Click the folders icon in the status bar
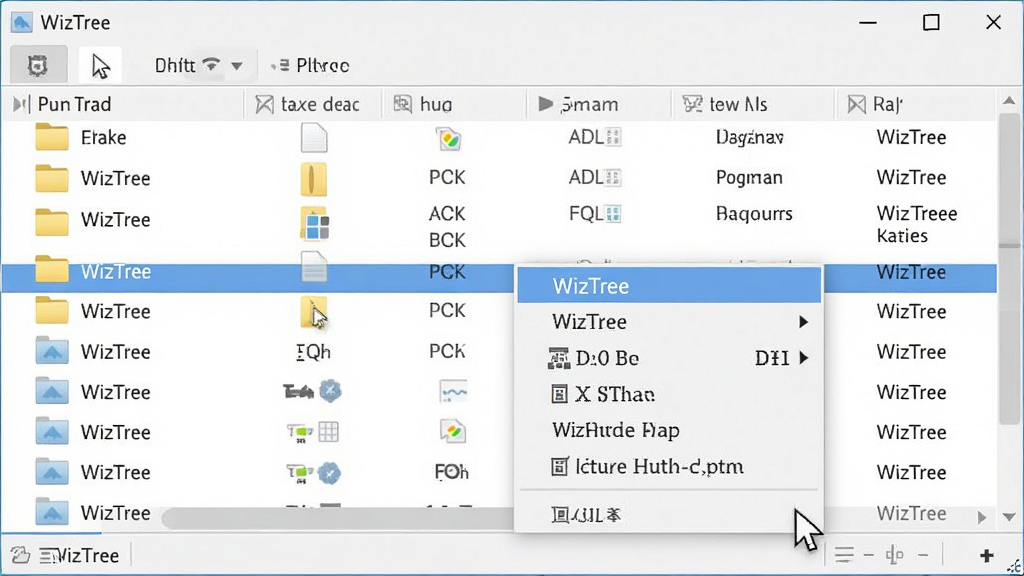Viewport: 1024px width, 576px height. coord(20,554)
